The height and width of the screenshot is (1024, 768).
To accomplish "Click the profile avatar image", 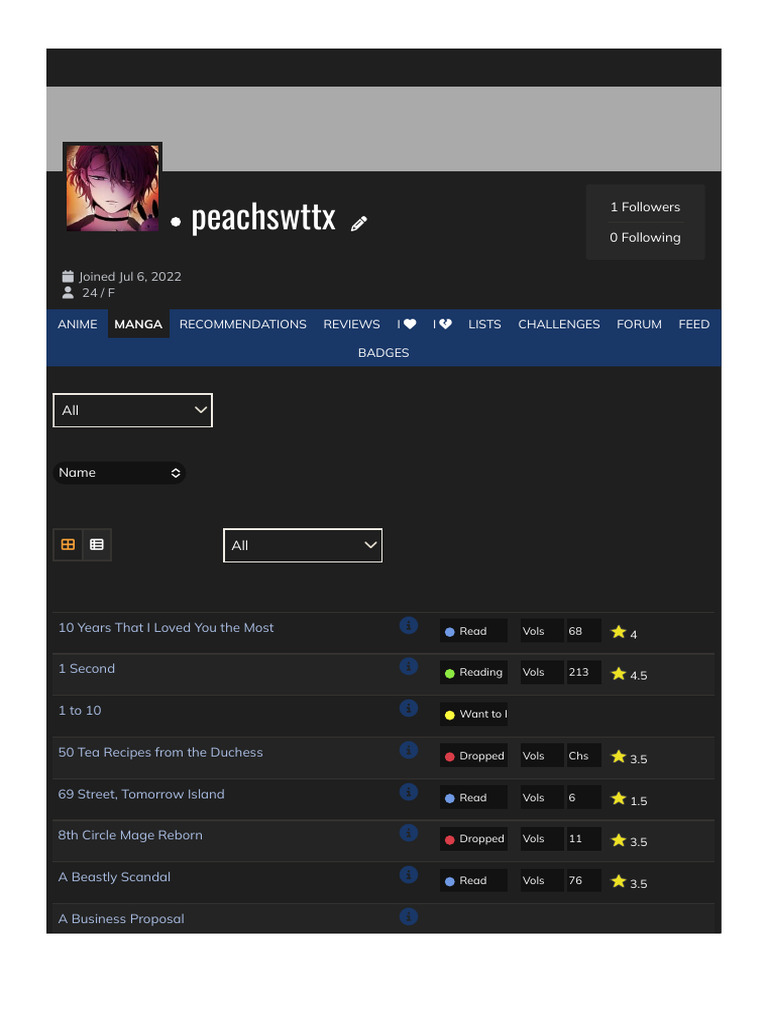I will [x=112, y=188].
